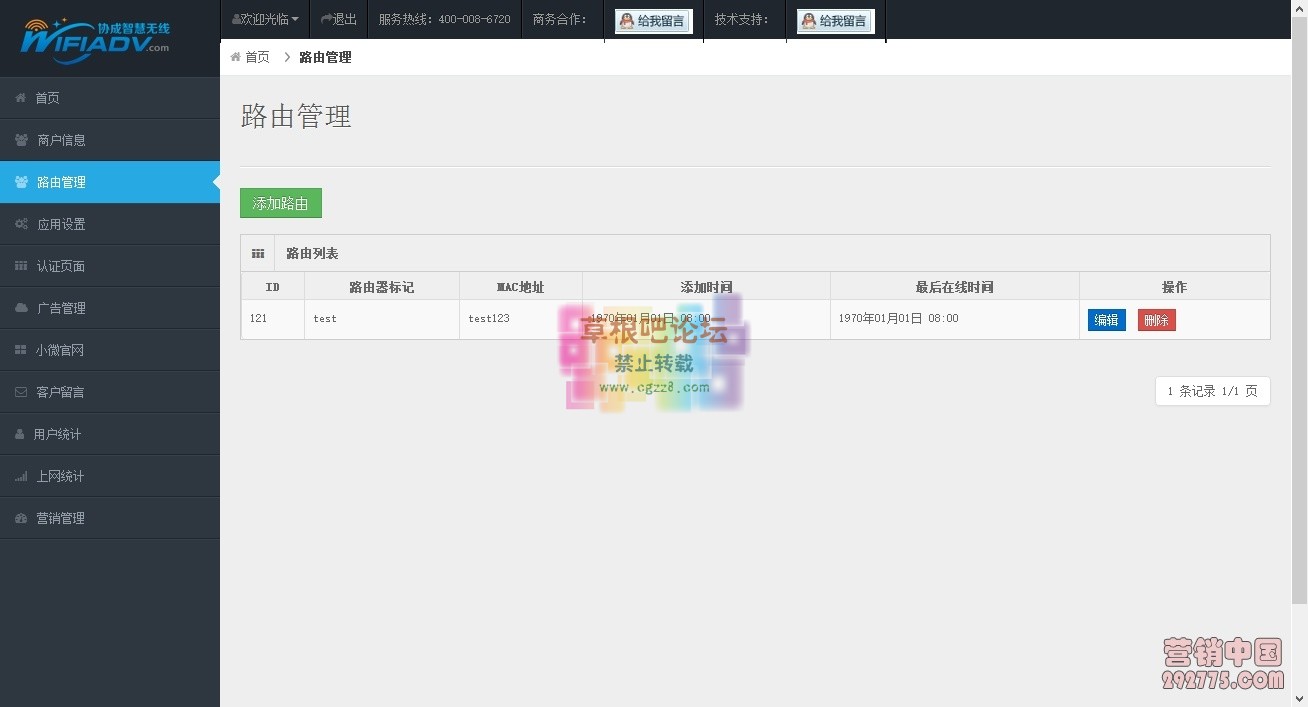The image size is (1308, 707).
Task: Select the 用户统计 user icon
Action: click(22, 433)
